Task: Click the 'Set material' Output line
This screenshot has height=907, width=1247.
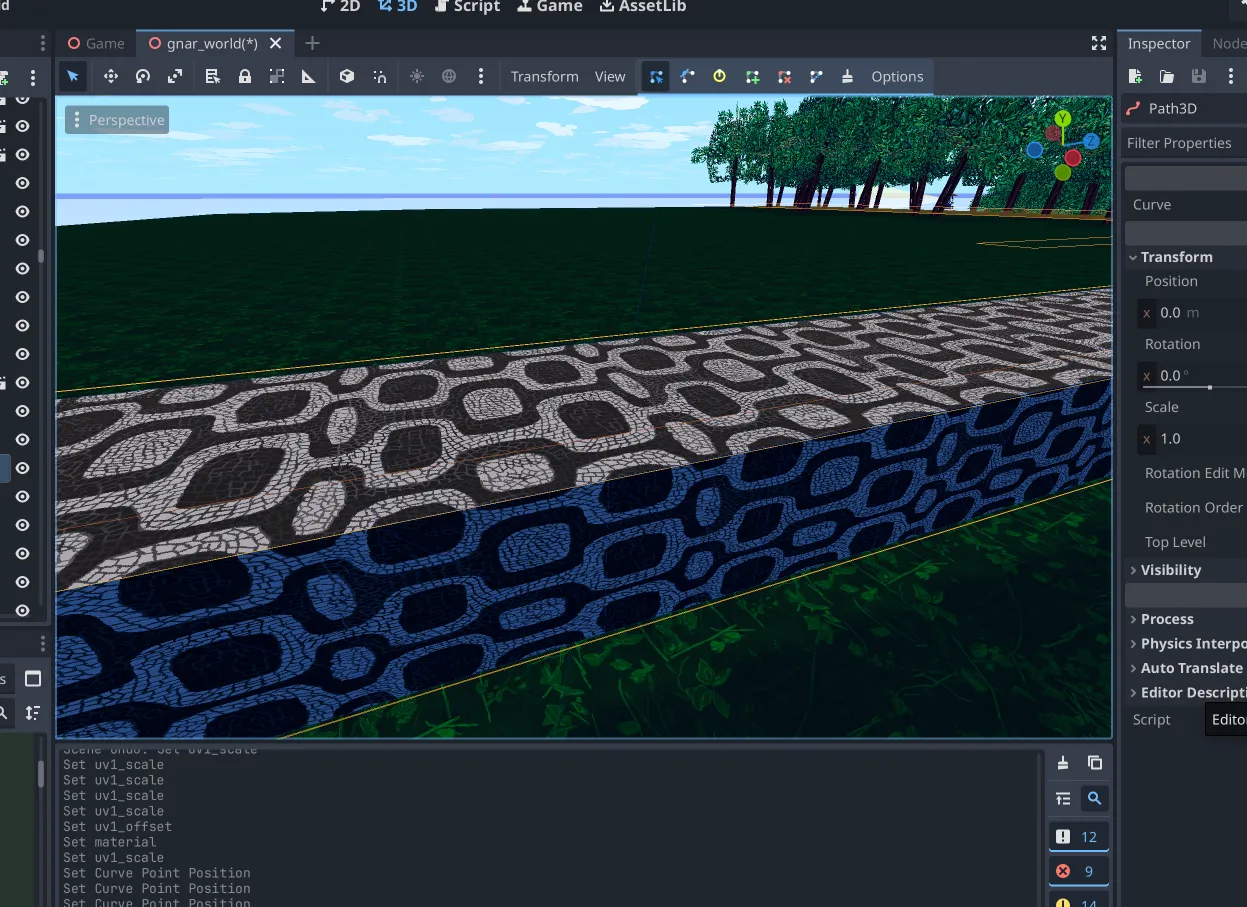Action: (109, 842)
